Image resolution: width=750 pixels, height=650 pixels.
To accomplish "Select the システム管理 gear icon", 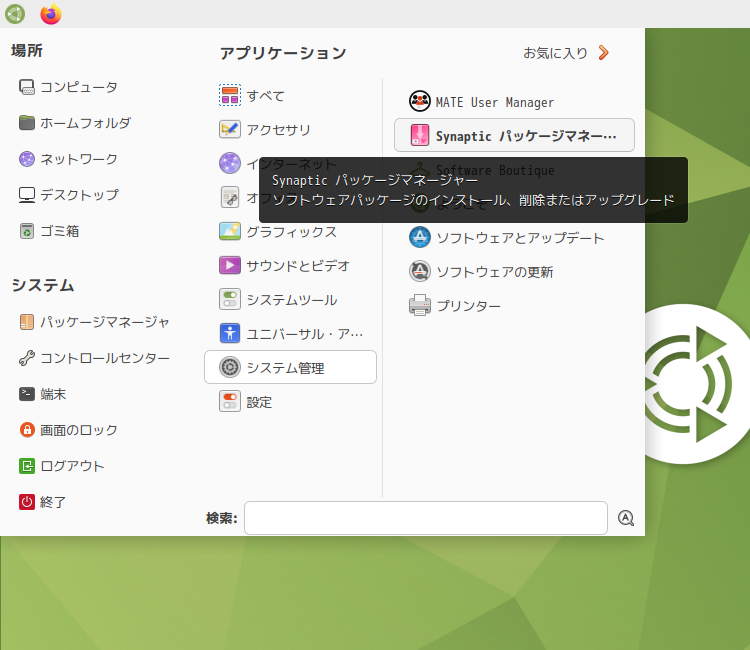I will 230,367.
